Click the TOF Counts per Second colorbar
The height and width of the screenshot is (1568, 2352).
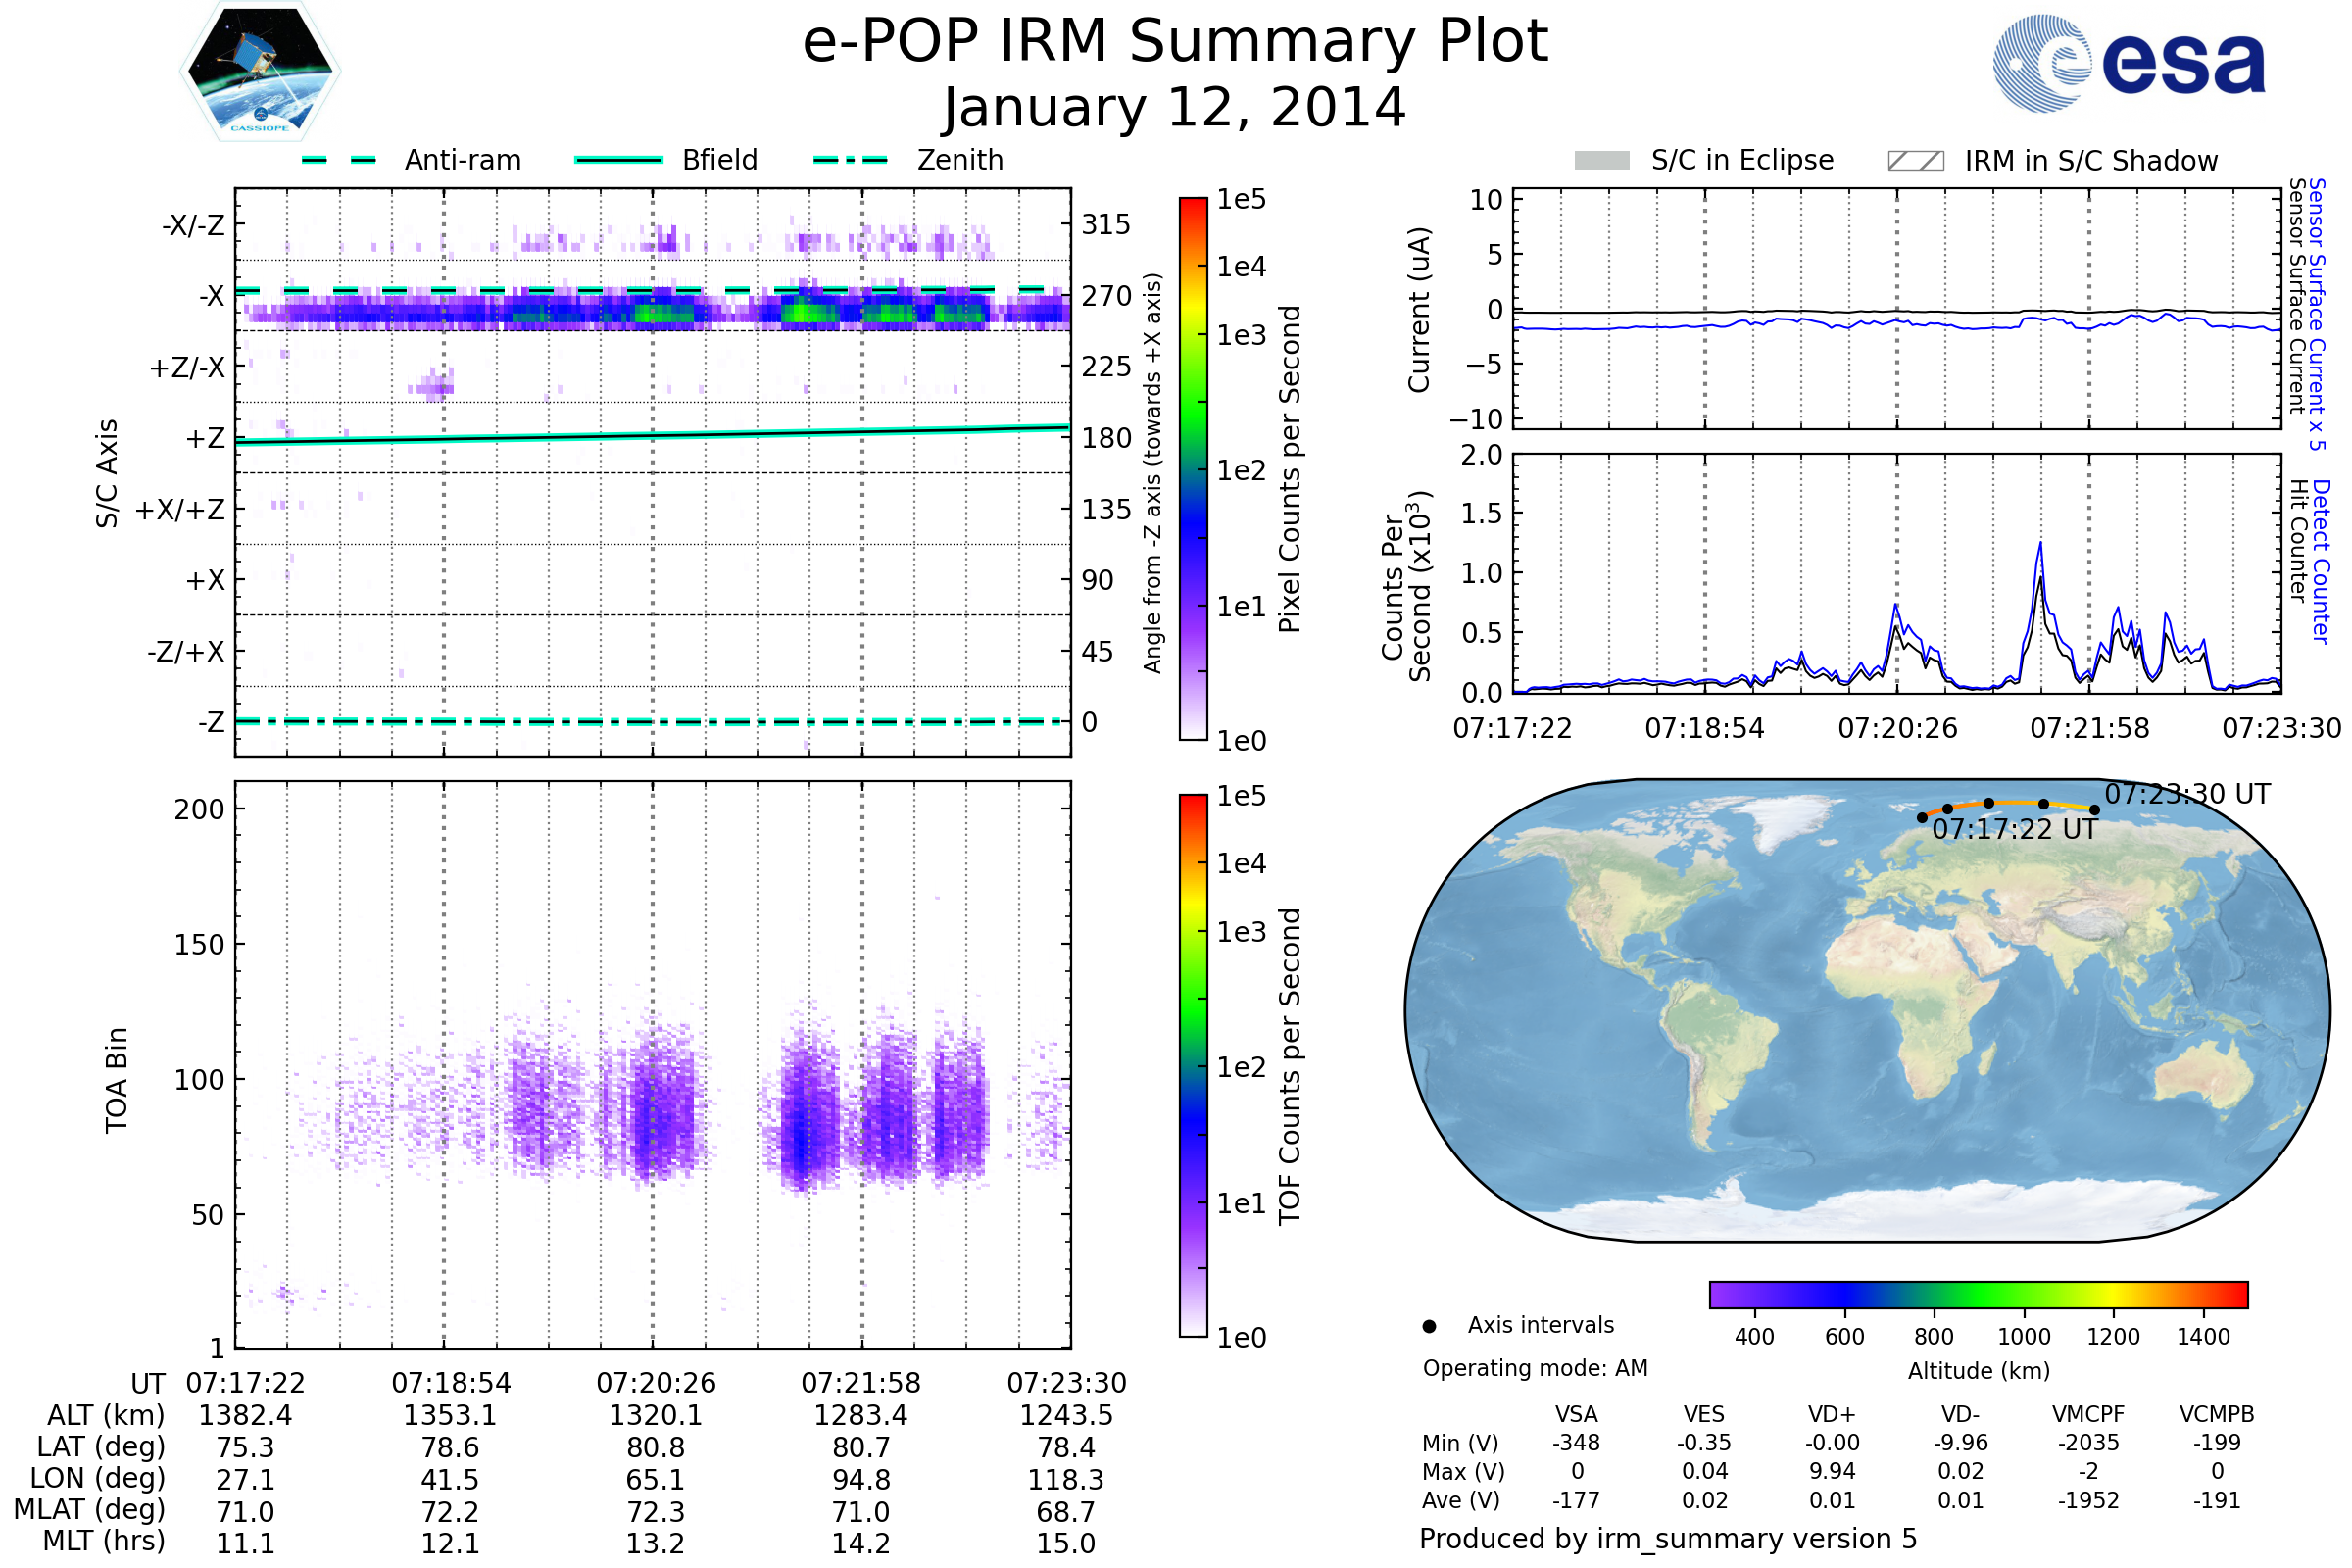[1193, 1065]
